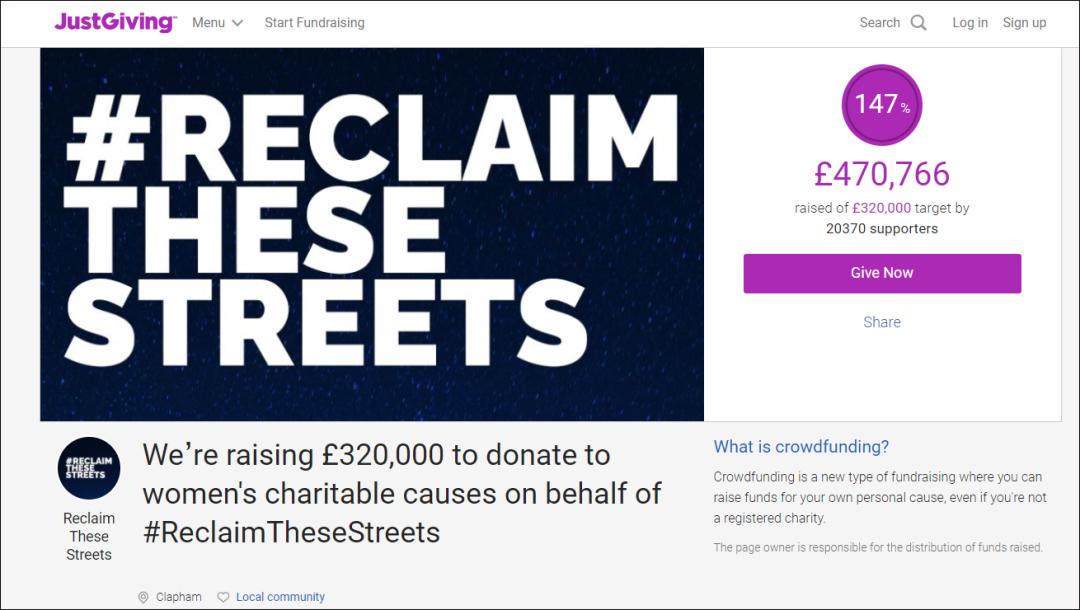The image size is (1080, 610).
Task: Click the Share link
Action: pyautogui.click(x=881, y=322)
